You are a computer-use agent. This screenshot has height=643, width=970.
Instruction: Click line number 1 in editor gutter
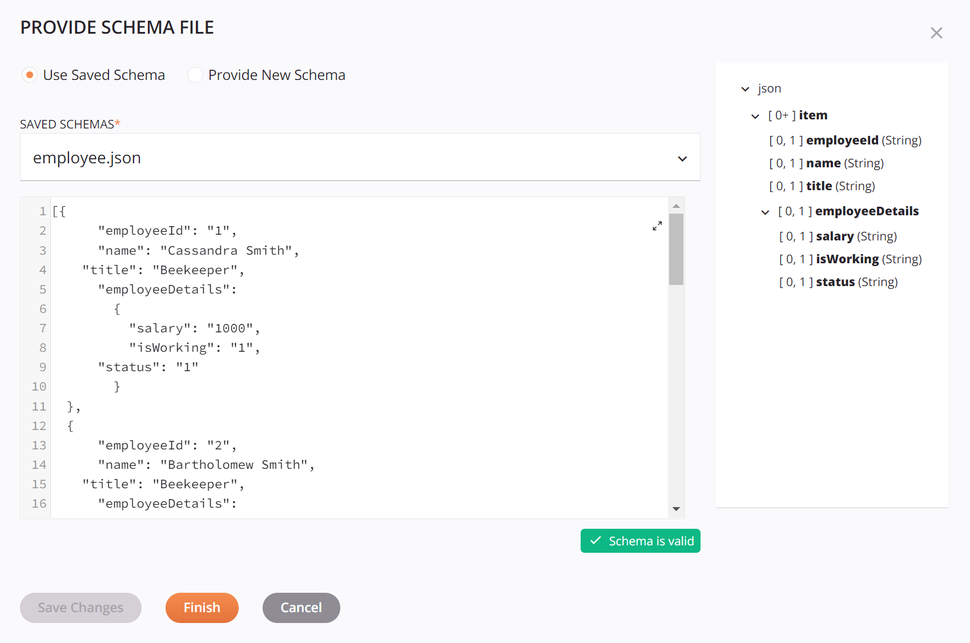[x=43, y=212]
